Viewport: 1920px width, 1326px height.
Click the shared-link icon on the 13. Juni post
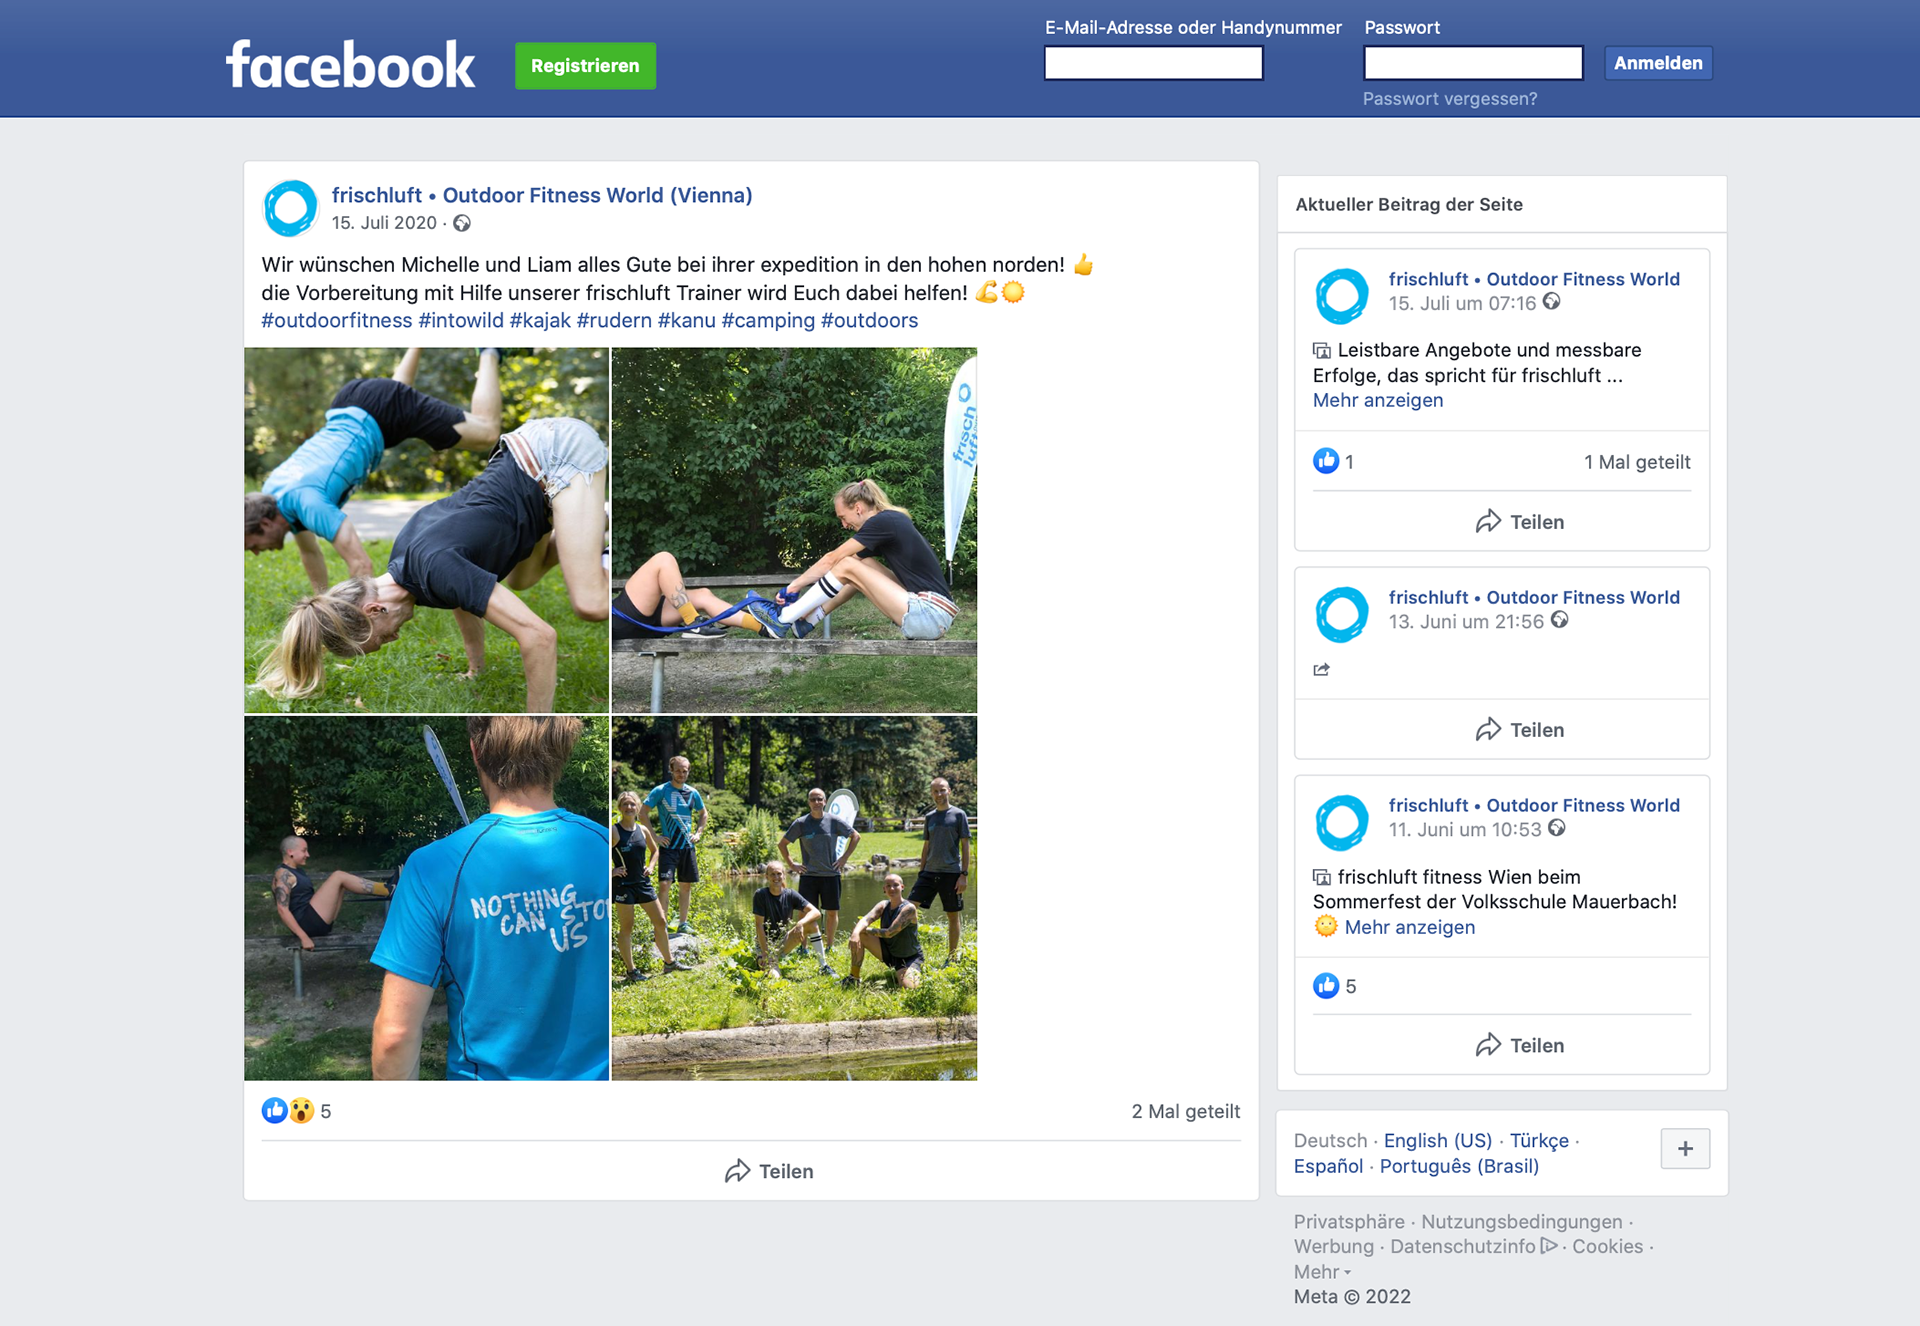1322,669
